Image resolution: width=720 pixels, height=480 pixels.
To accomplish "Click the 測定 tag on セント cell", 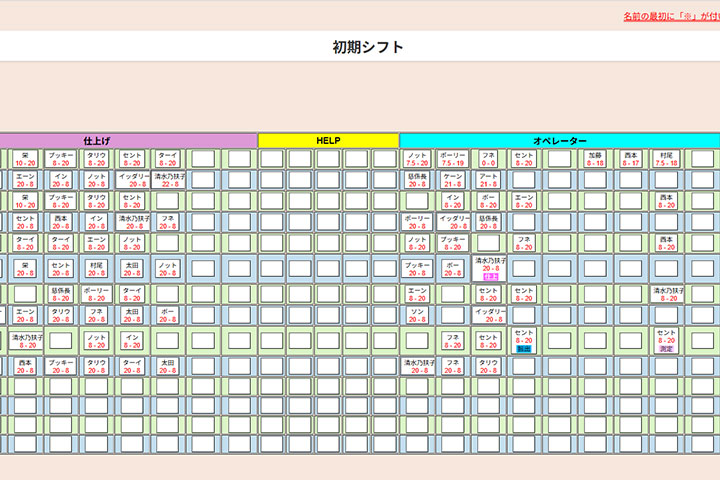I will 667,349.
